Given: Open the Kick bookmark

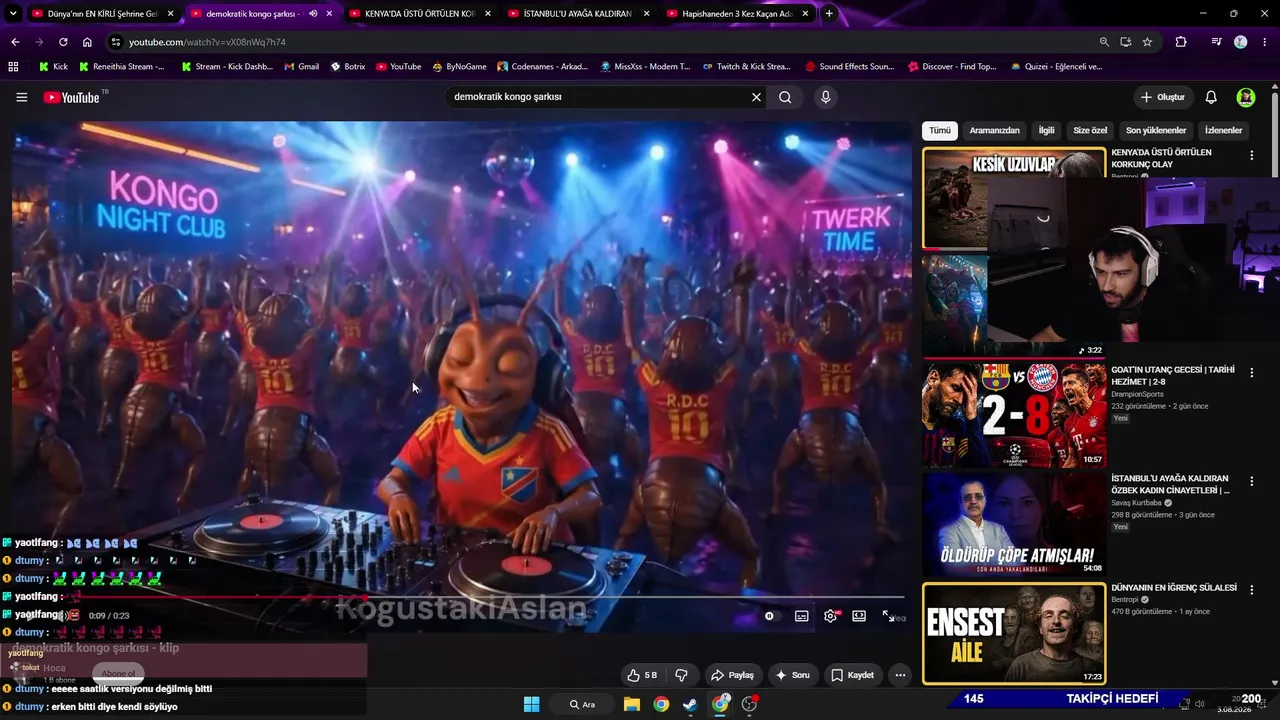Looking at the screenshot, I should 53,67.
